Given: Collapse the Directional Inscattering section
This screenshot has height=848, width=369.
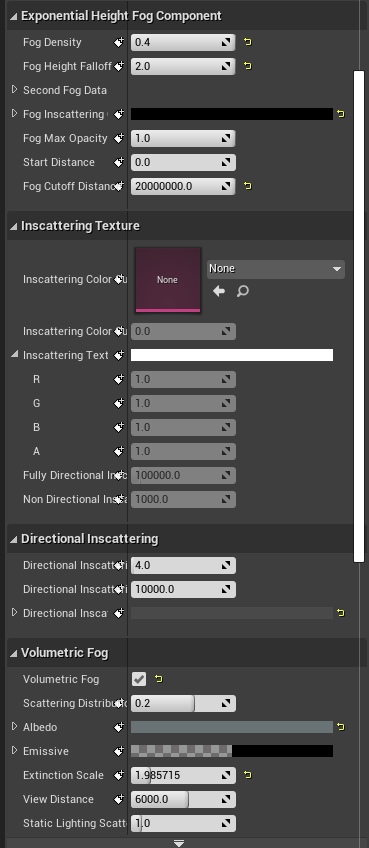Looking at the screenshot, I should [x=14, y=539].
